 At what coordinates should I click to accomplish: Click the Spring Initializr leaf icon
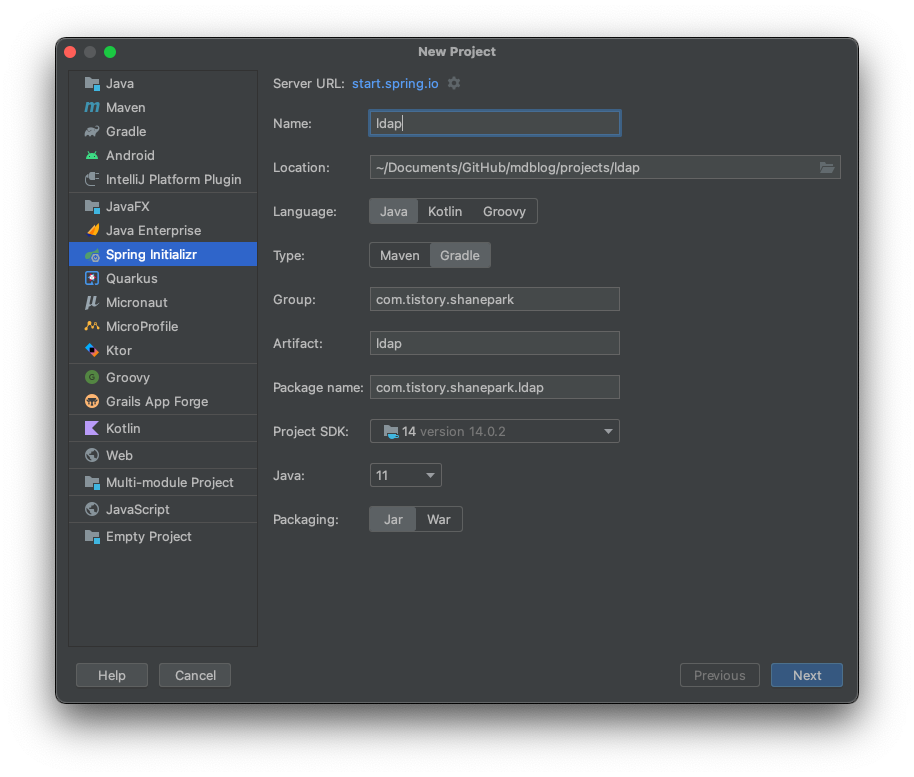92,255
